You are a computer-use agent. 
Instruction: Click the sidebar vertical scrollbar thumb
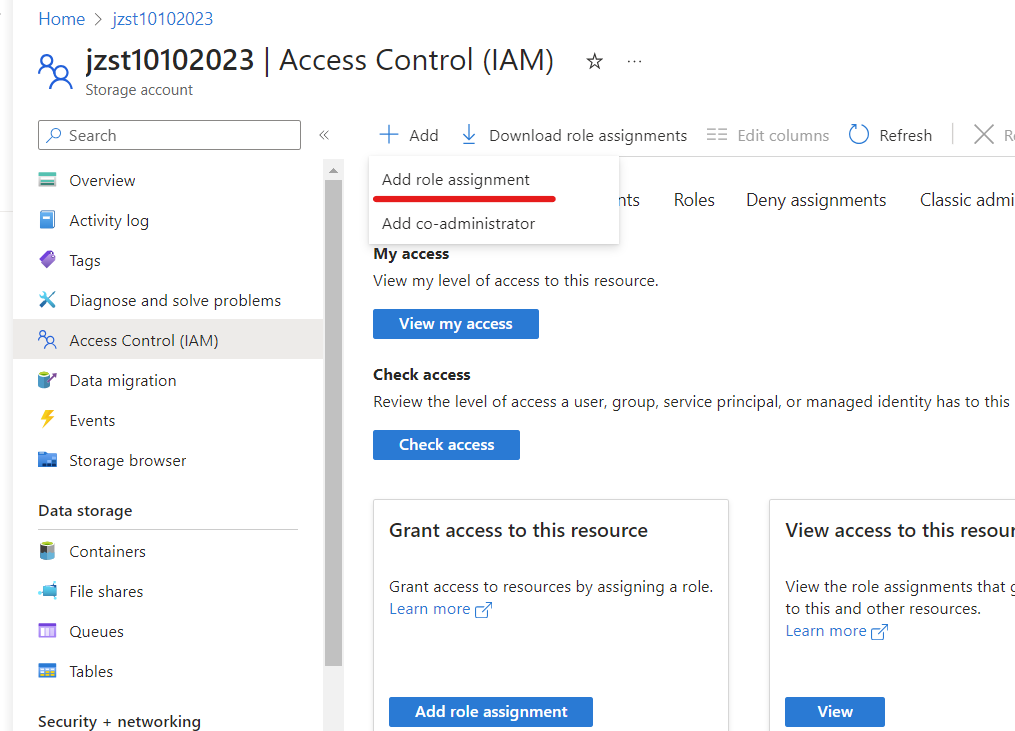(333, 423)
